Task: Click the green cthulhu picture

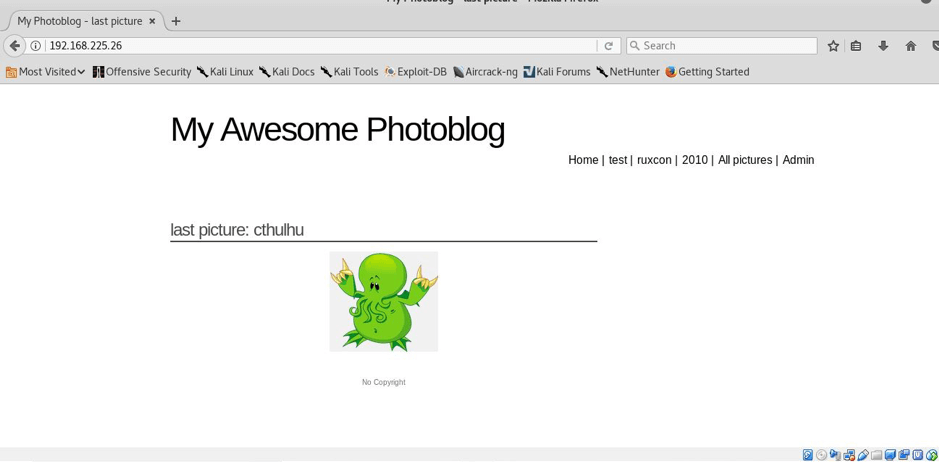Action: coord(384,301)
